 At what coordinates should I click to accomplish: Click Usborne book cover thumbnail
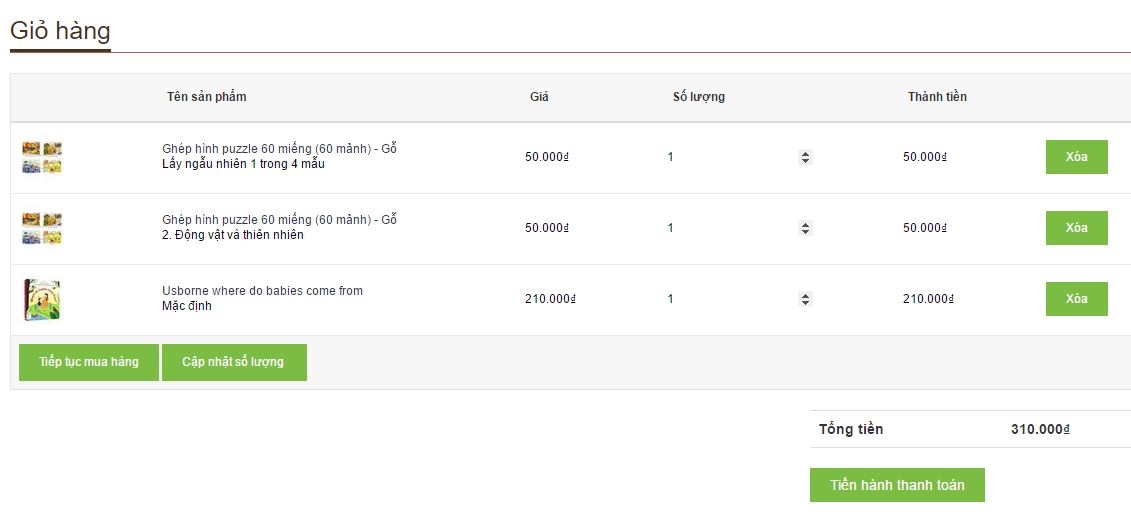click(x=42, y=299)
